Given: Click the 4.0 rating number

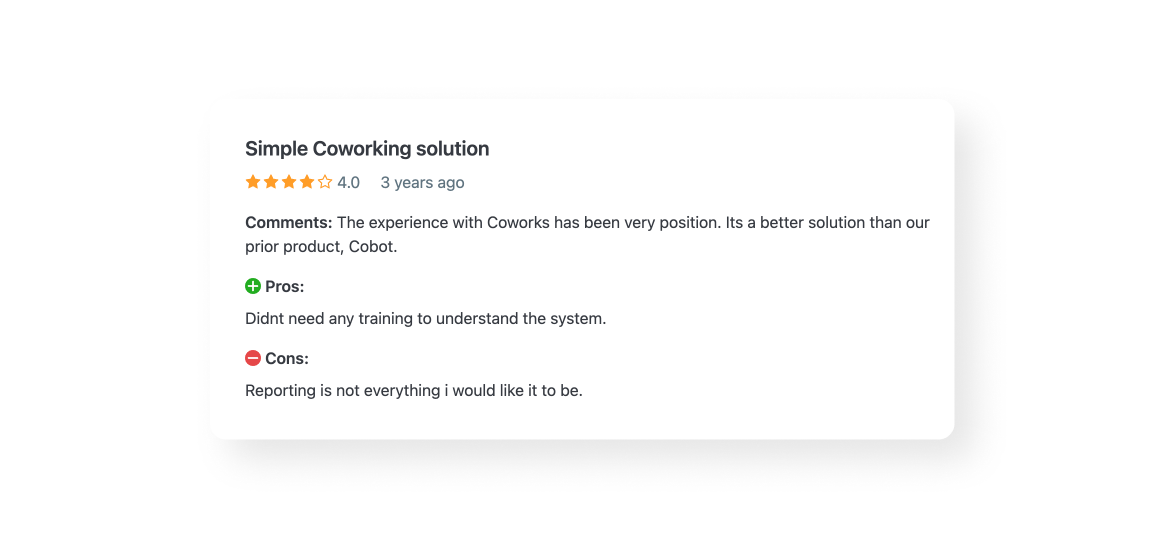Looking at the screenshot, I should (x=348, y=183).
